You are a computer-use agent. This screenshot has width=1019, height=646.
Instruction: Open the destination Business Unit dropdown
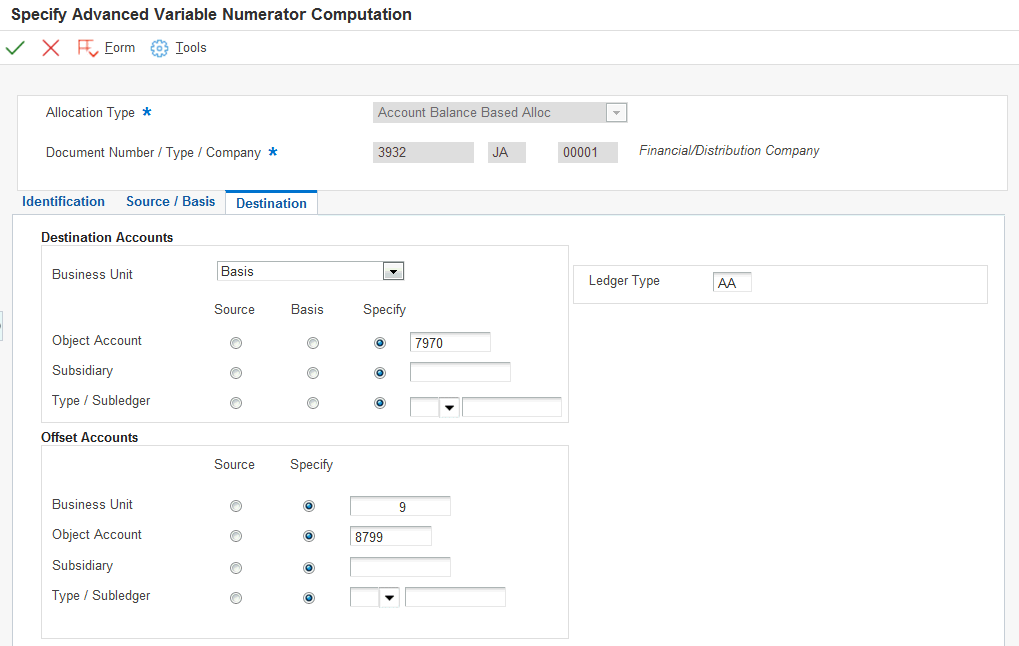394,272
